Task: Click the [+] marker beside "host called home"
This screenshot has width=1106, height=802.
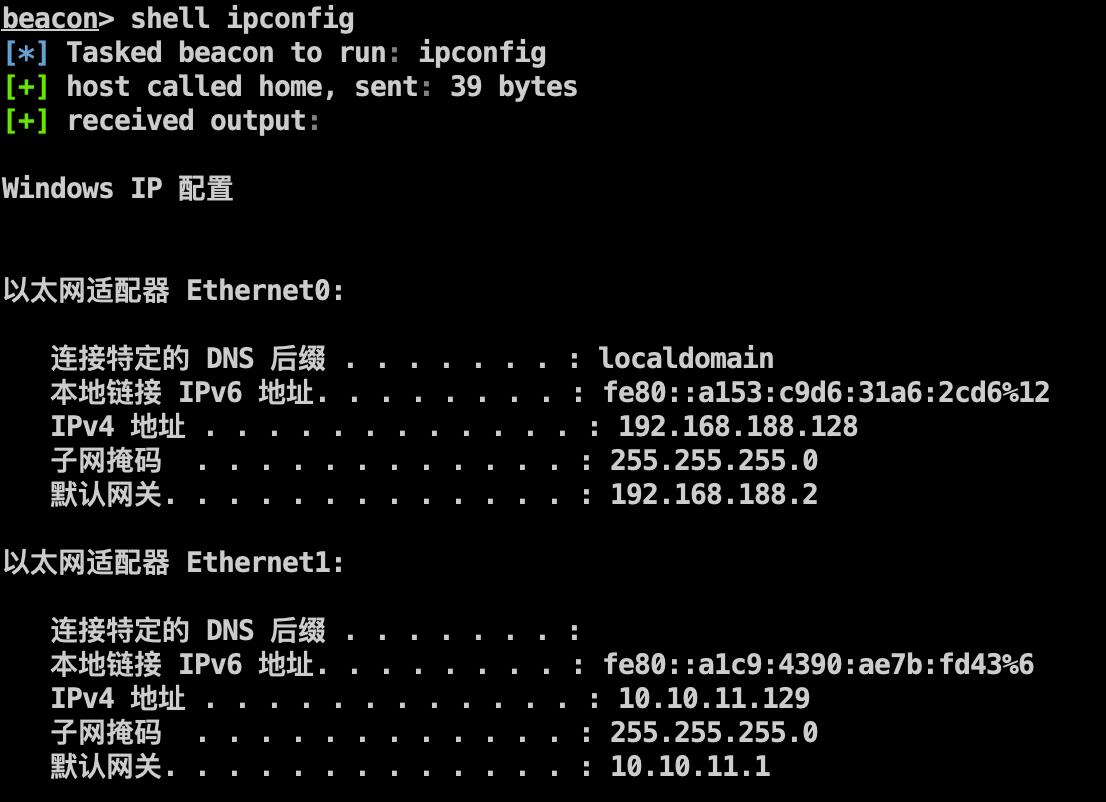Action: [26, 86]
